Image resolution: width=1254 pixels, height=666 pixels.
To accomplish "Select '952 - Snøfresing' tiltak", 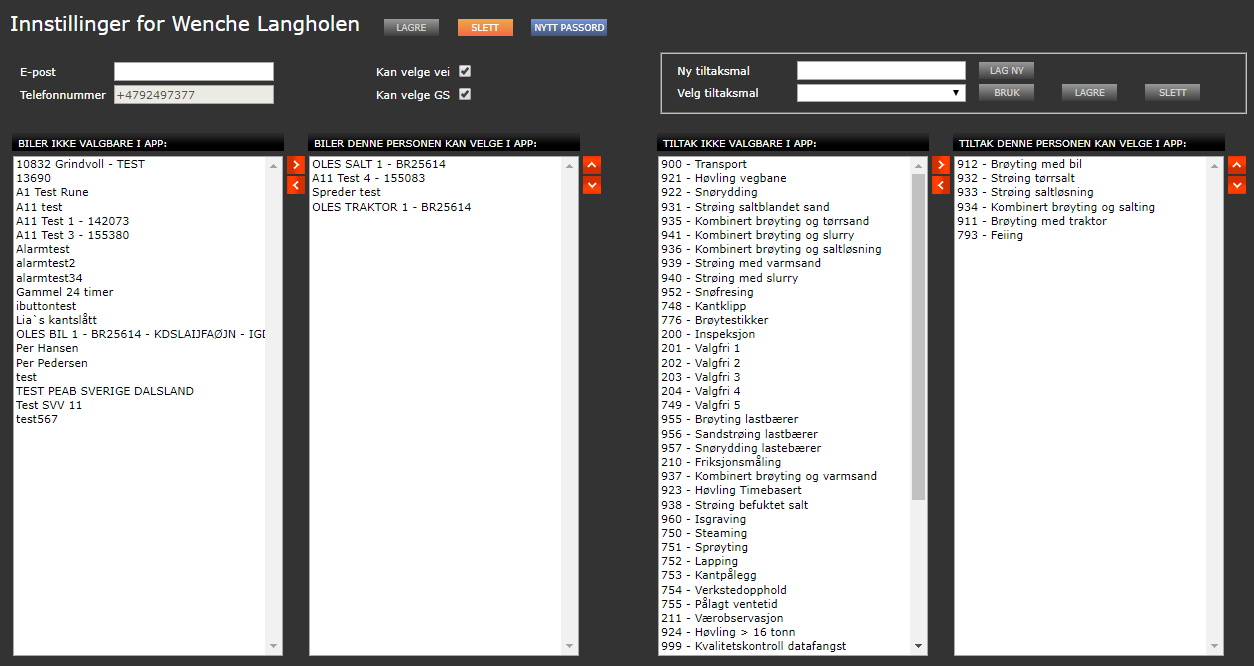I will (785, 292).
